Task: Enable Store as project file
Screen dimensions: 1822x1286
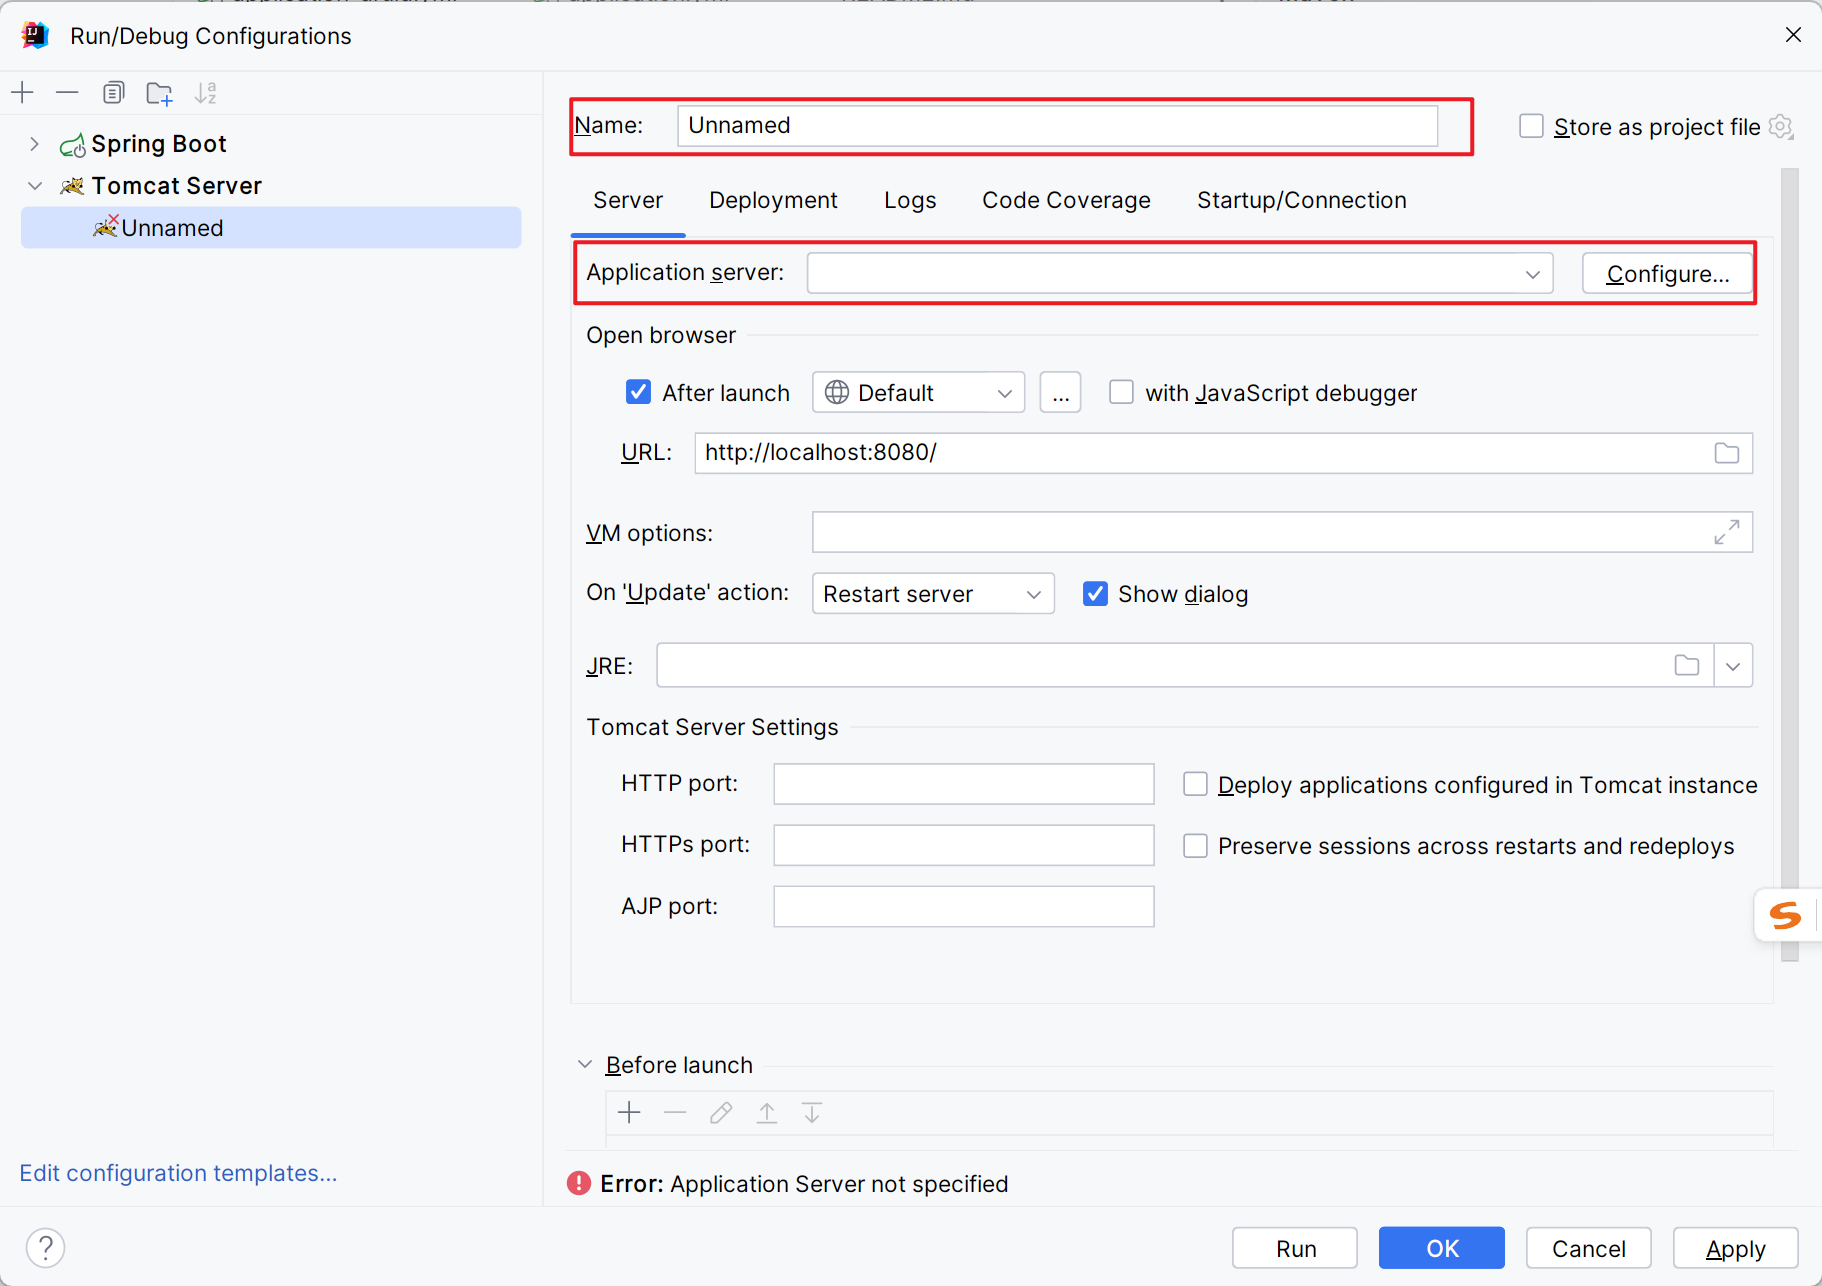Action: [x=1531, y=126]
